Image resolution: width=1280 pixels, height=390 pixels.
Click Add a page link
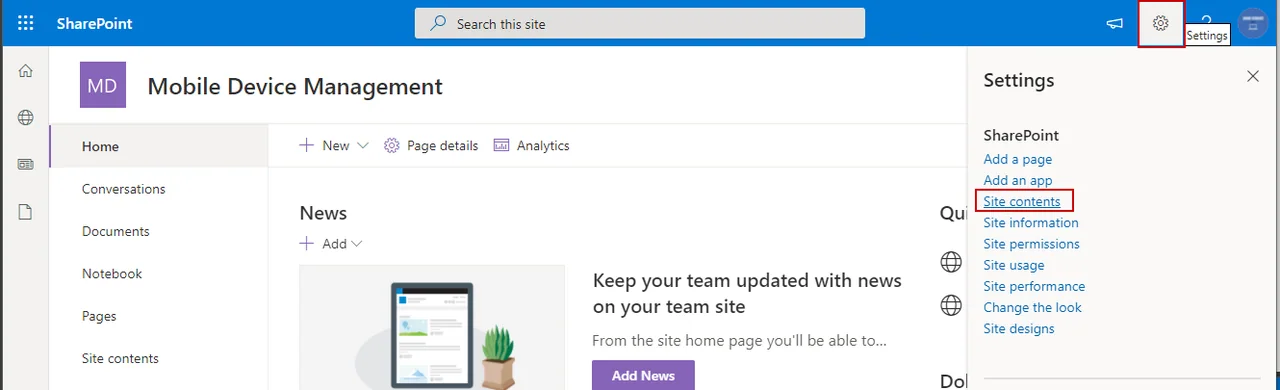tap(1017, 159)
